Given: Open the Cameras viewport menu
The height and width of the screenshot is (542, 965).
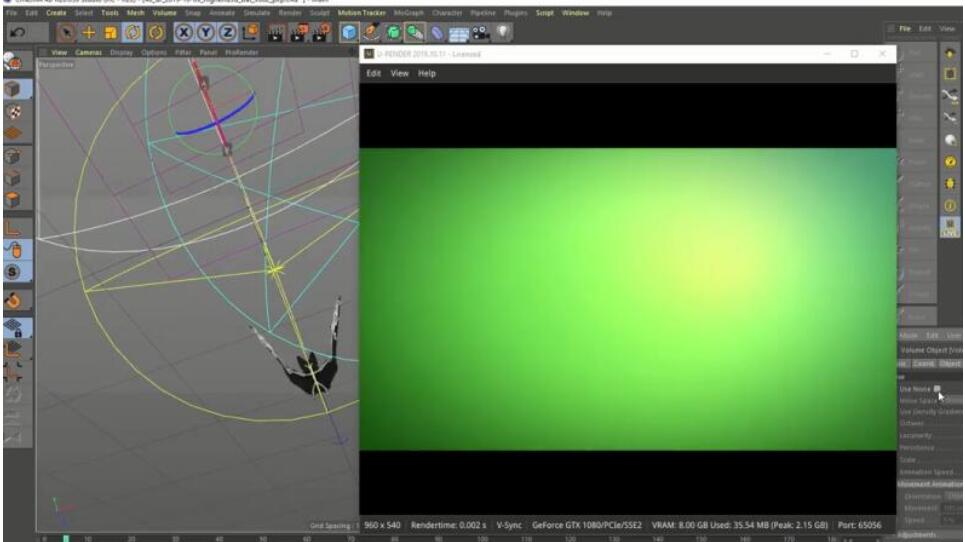Looking at the screenshot, I should click(x=89, y=52).
